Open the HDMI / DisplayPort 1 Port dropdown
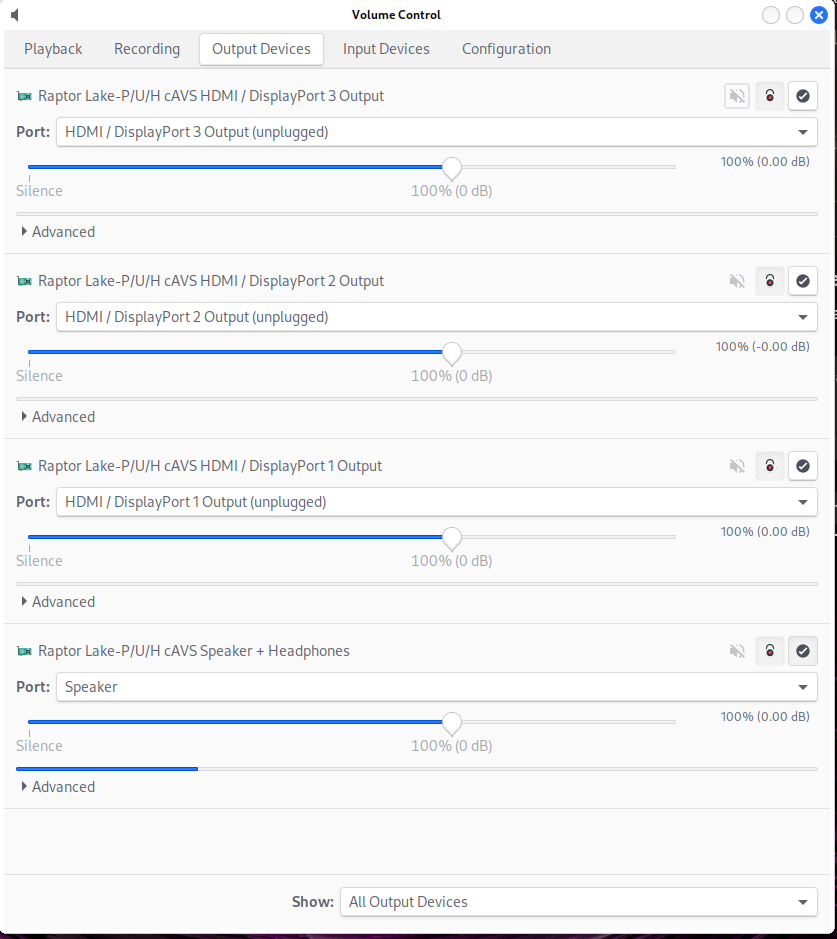This screenshot has width=837, height=939. tap(436, 502)
